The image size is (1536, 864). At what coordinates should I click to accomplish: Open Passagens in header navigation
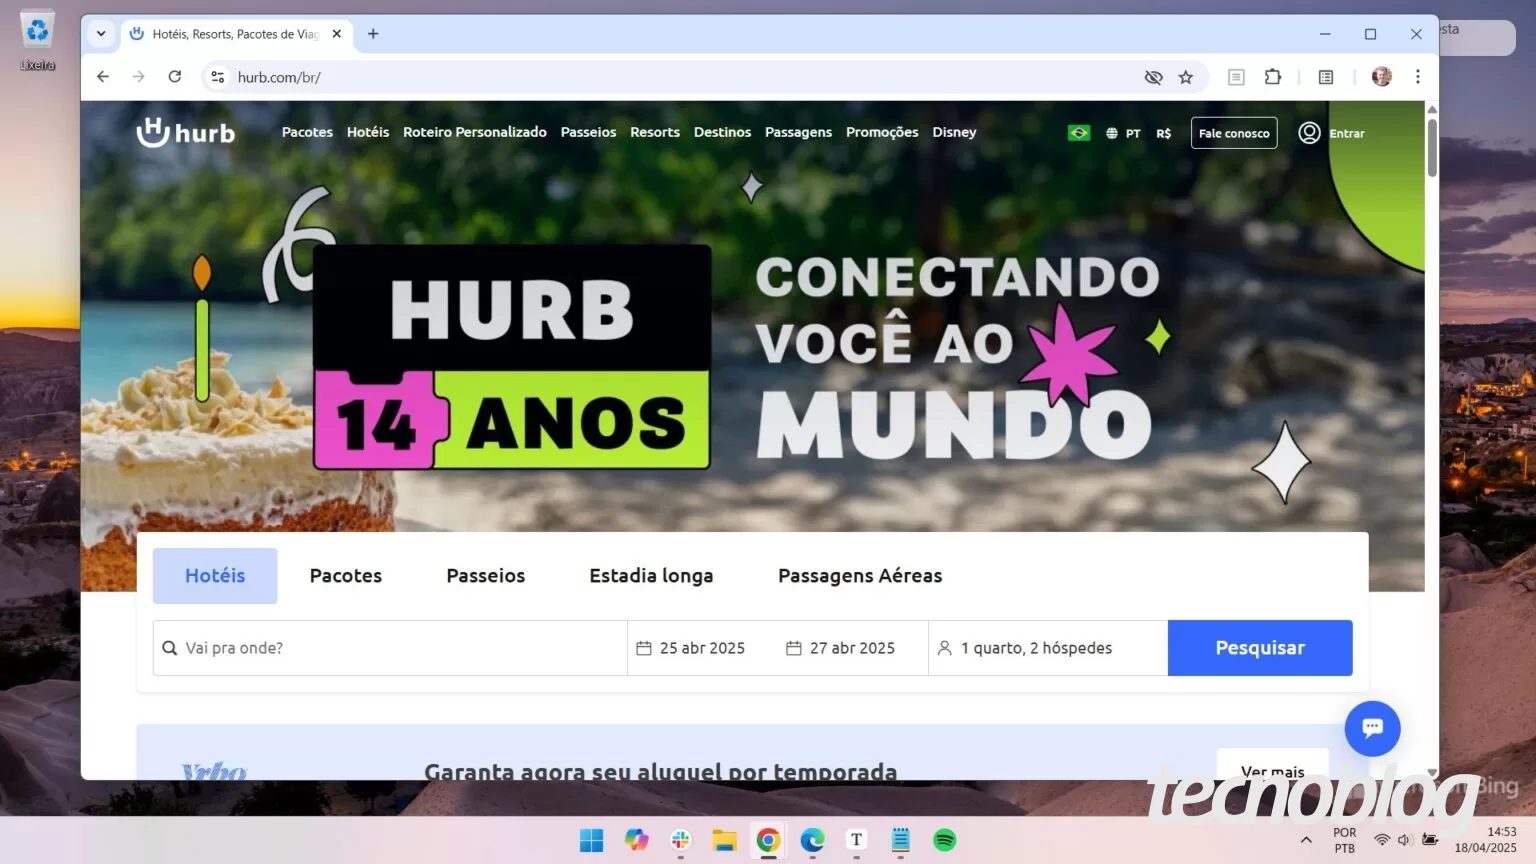point(798,132)
